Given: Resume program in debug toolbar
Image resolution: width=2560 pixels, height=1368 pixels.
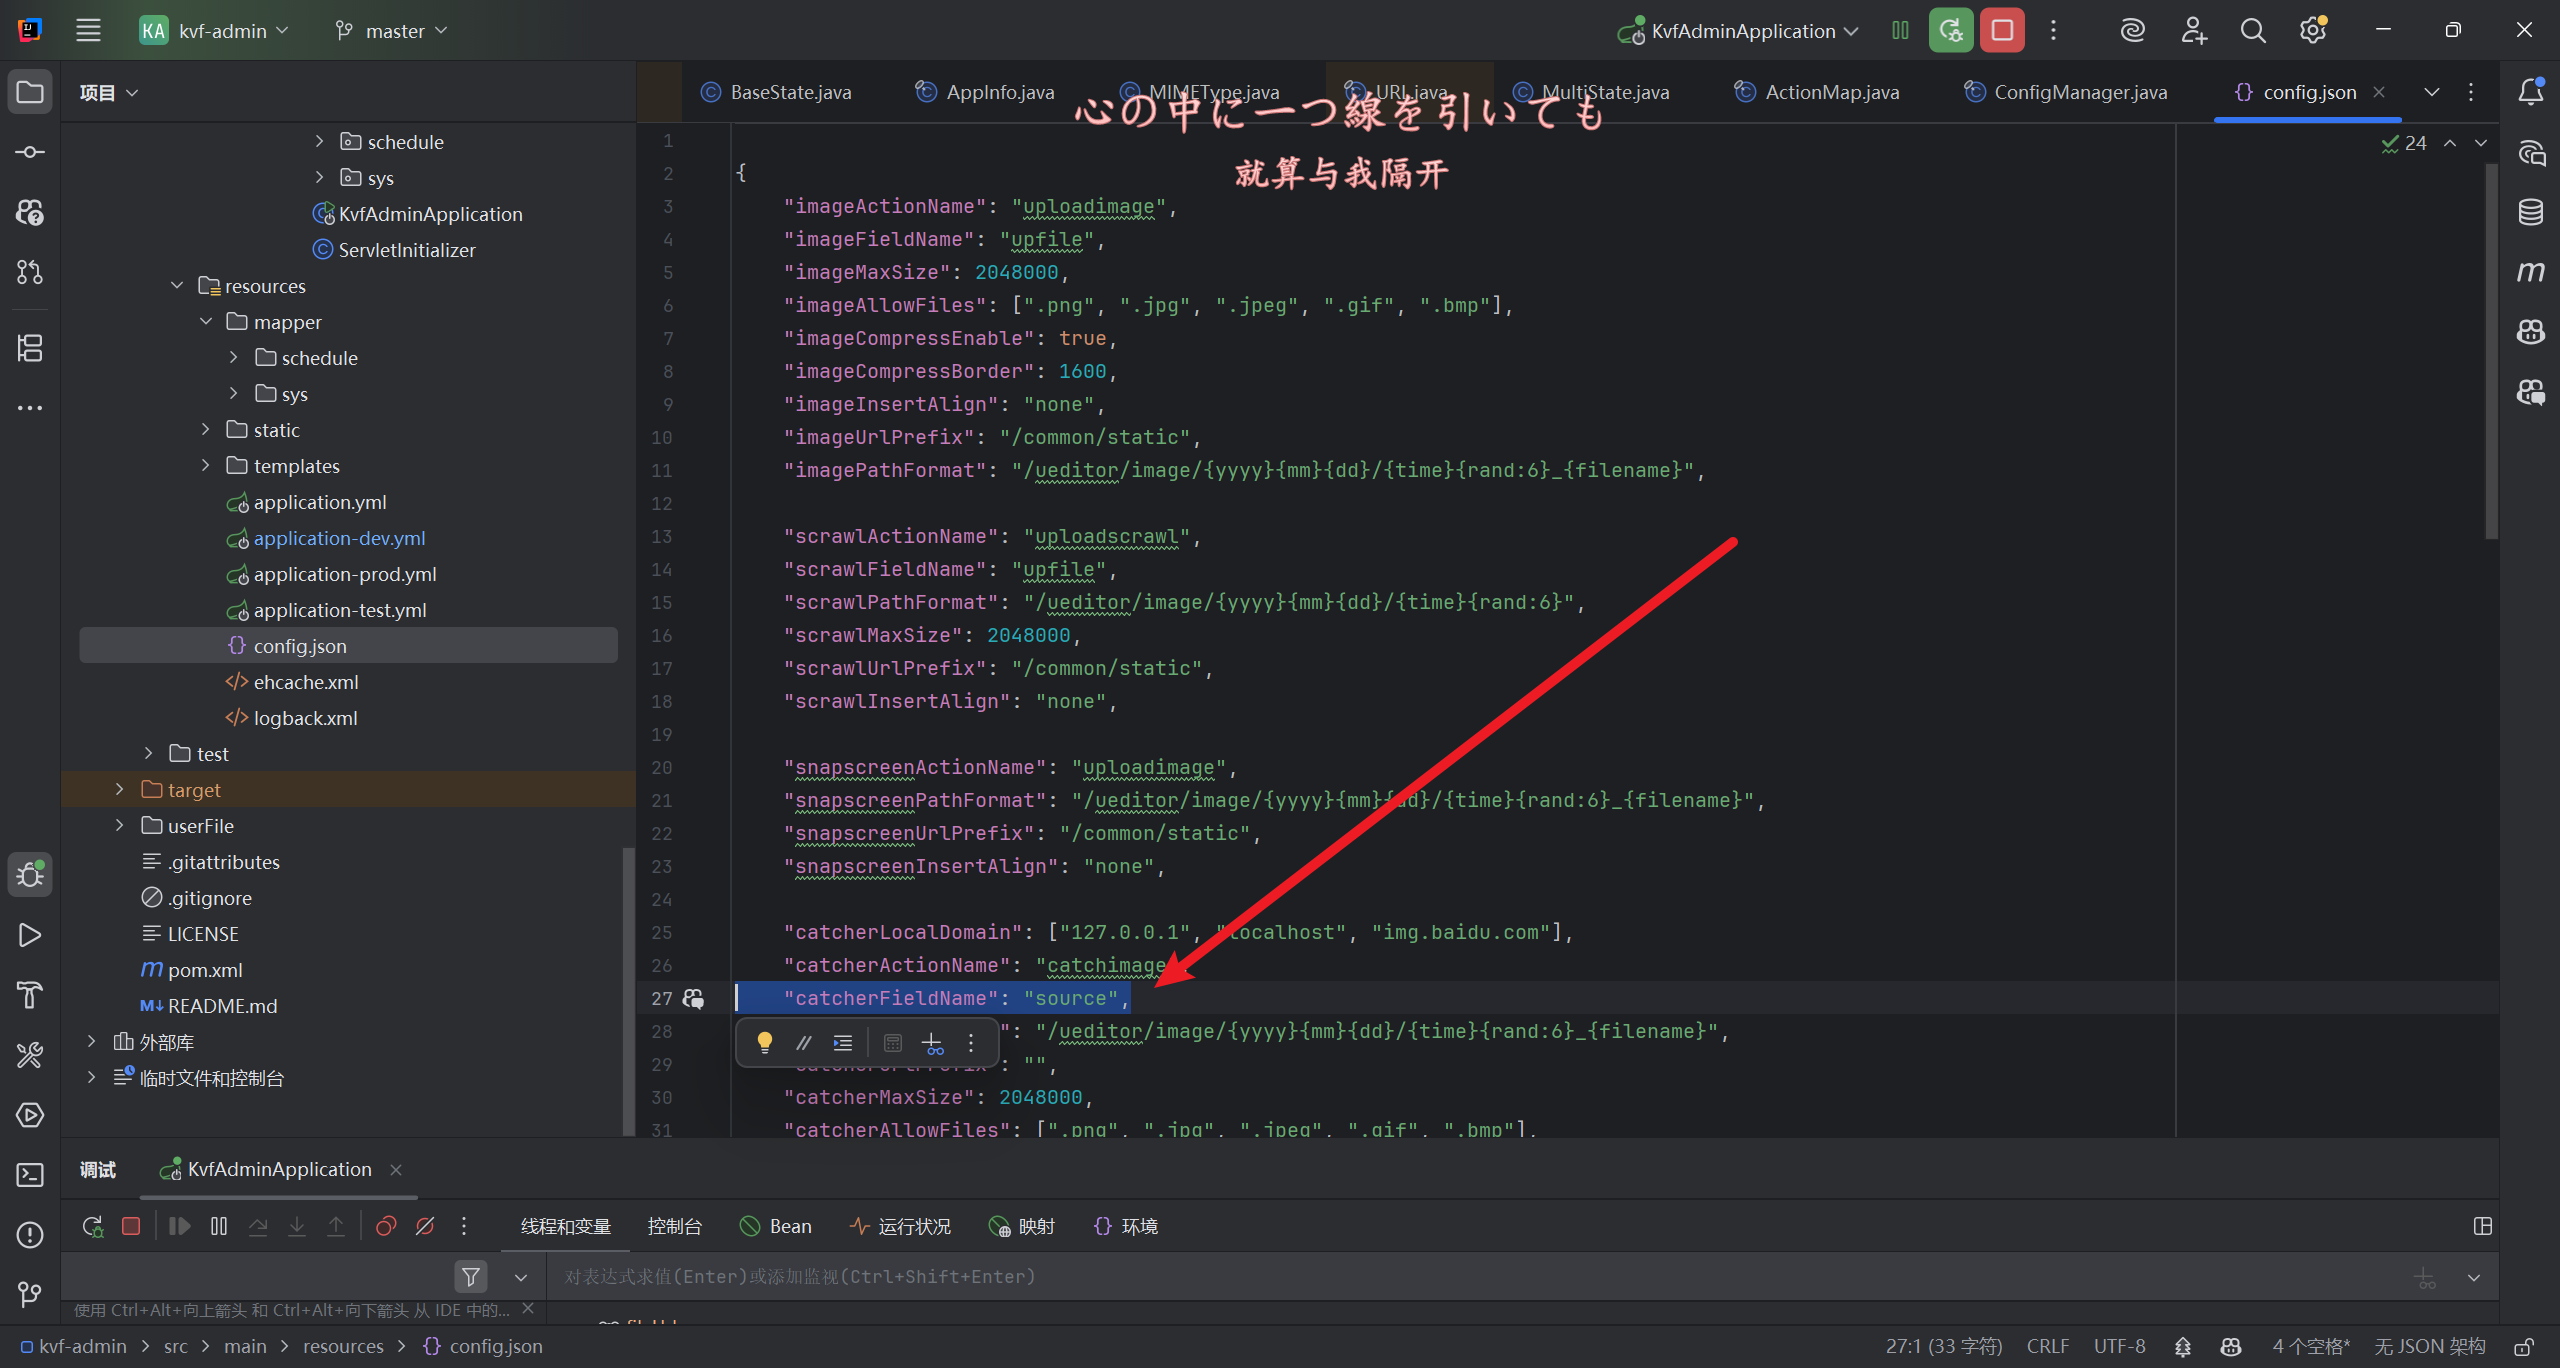Looking at the screenshot, I should tap(179, 1226).
